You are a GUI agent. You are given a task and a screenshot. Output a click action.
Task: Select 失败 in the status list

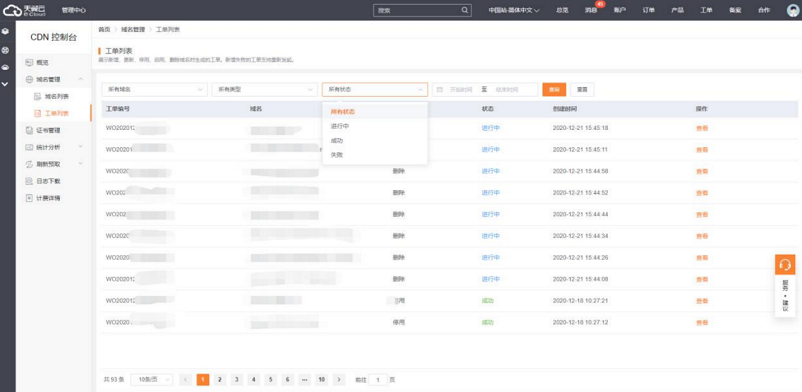pos(375,155)
